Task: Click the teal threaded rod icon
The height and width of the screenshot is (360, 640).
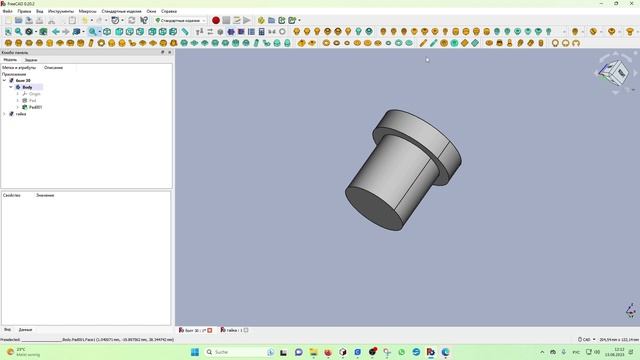Action: click(433, 43)
